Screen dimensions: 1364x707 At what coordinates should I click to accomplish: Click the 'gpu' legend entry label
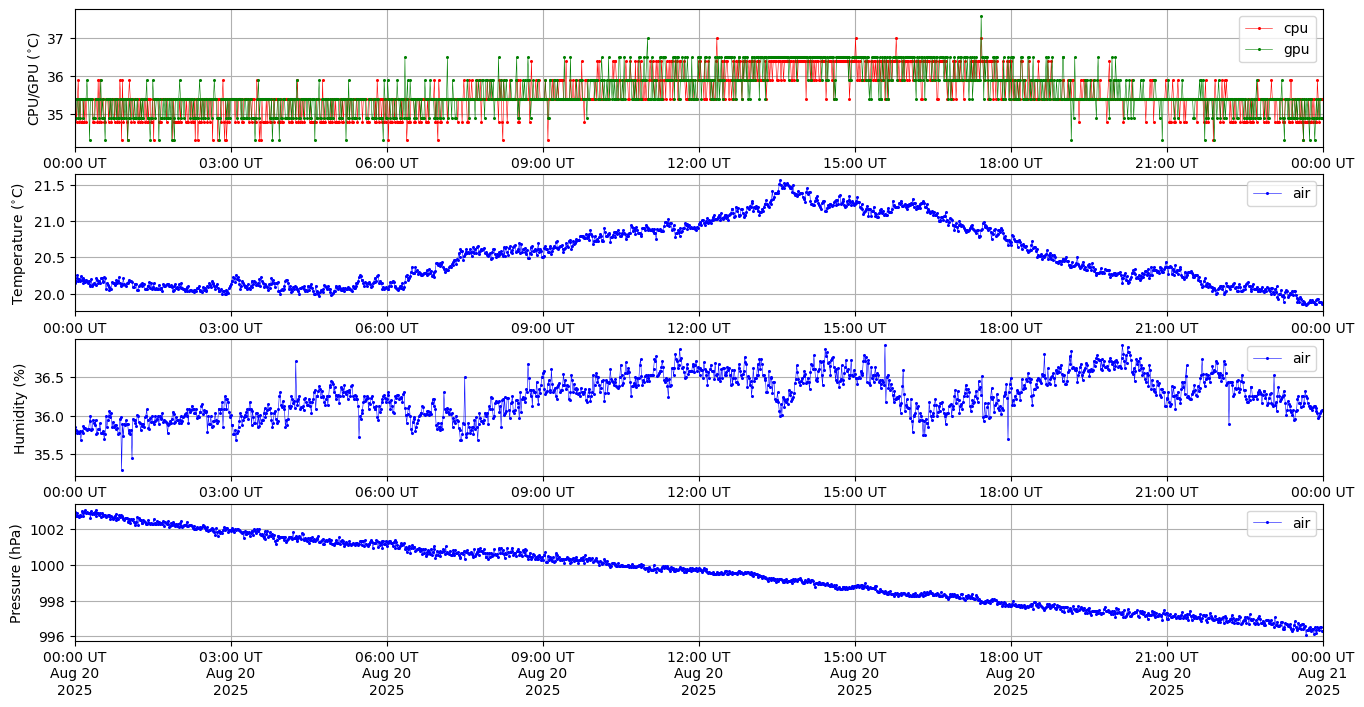pyautogui.click(x=1296, y=48)
